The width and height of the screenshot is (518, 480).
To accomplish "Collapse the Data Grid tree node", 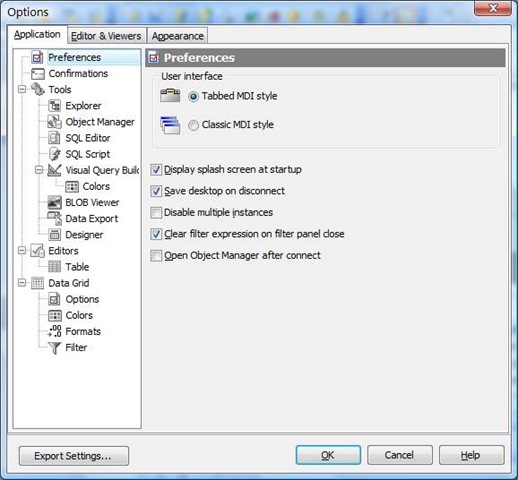I will pos(22,283).
